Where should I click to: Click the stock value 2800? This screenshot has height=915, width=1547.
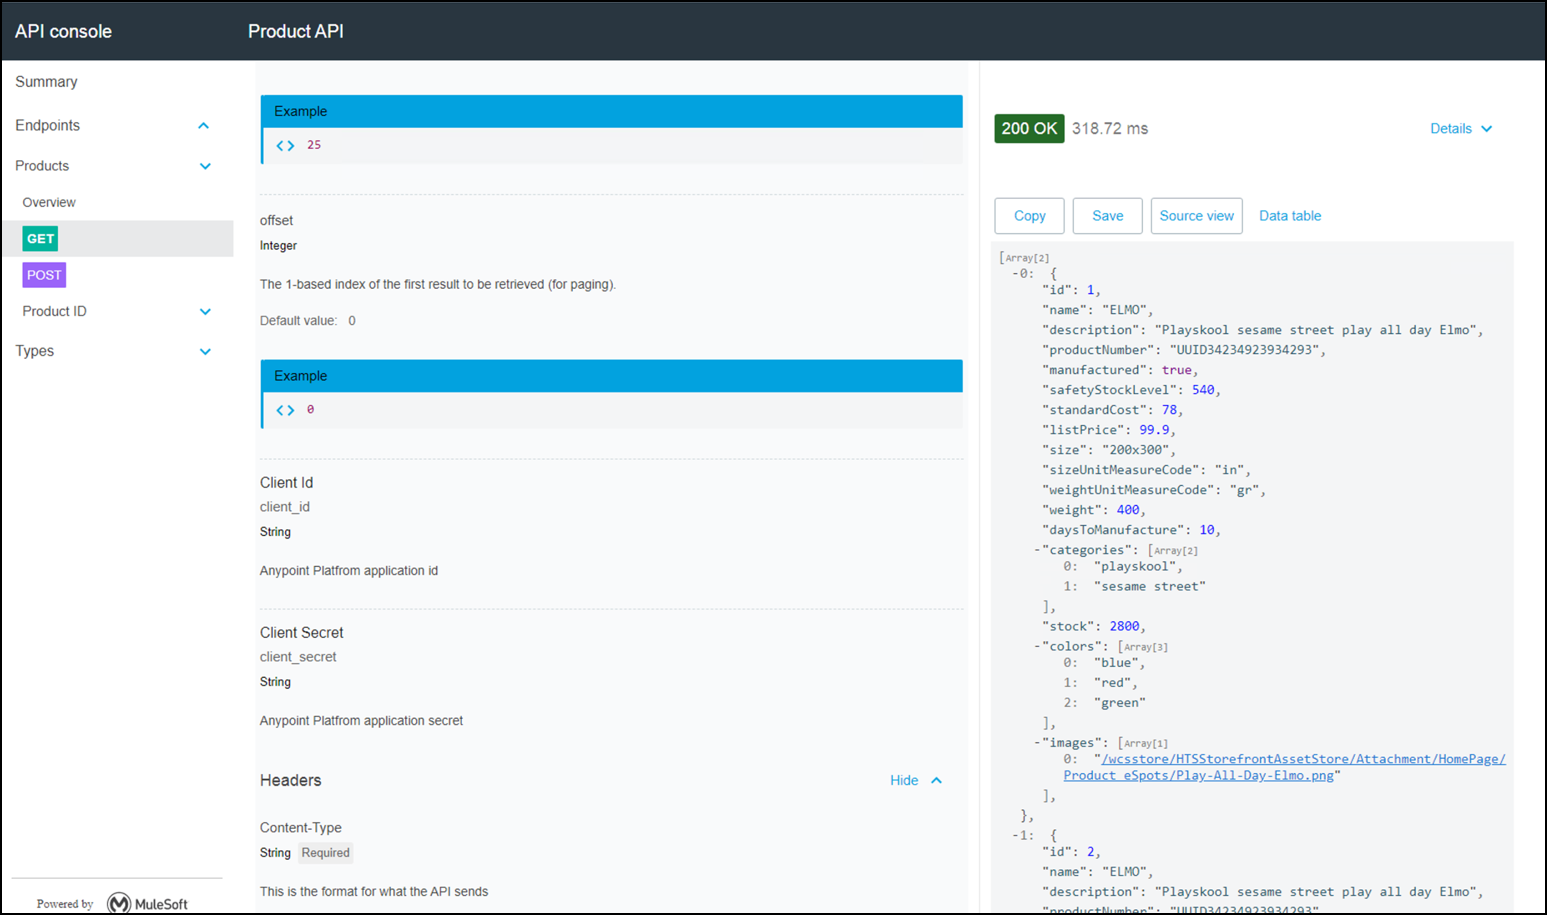[1124, 627]
